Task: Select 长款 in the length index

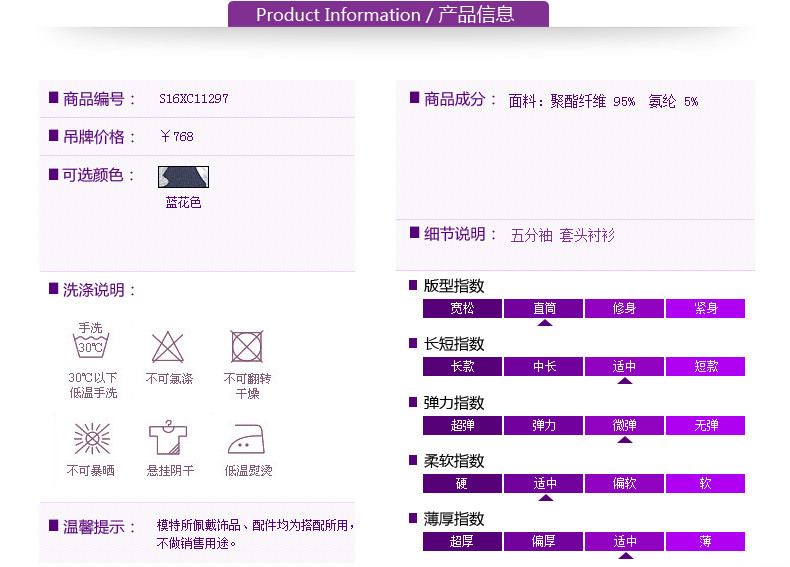Action: coord(463,367)
